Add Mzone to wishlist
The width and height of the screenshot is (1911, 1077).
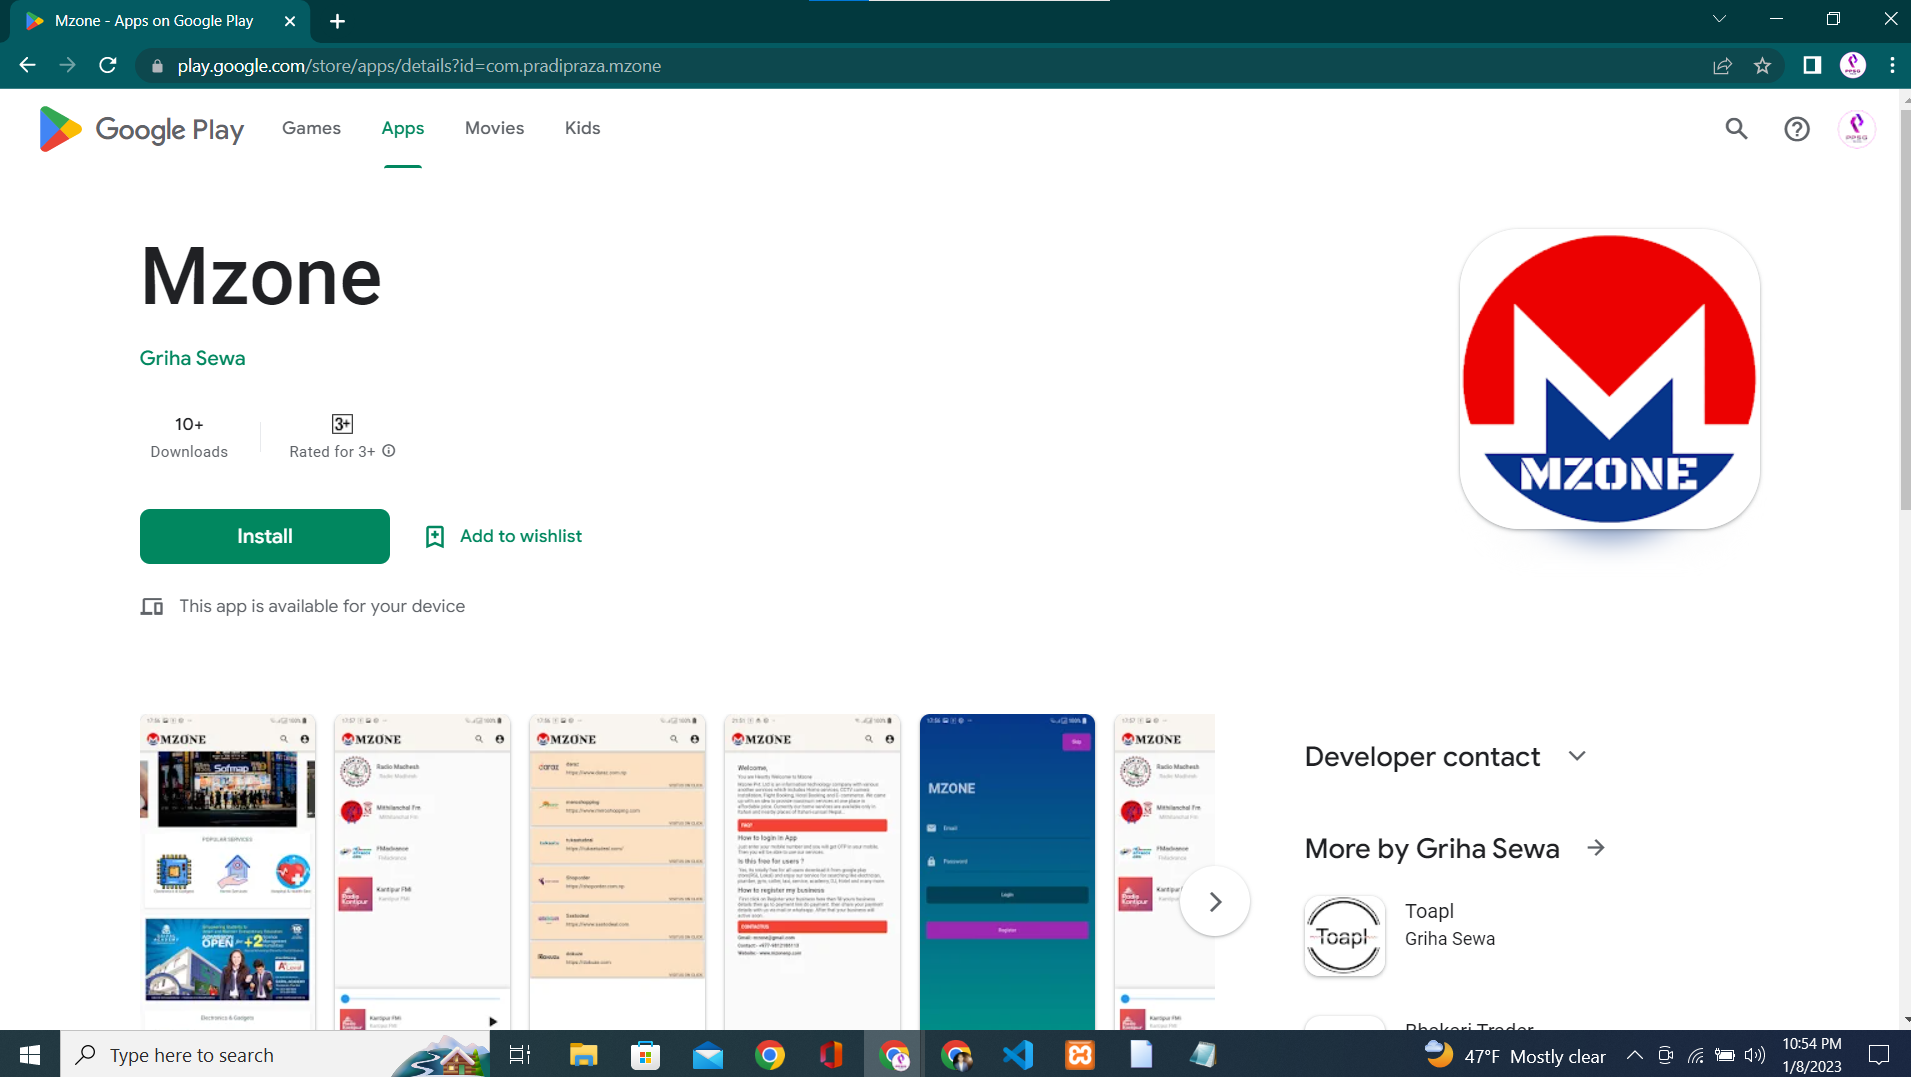[x=504, y=537]
